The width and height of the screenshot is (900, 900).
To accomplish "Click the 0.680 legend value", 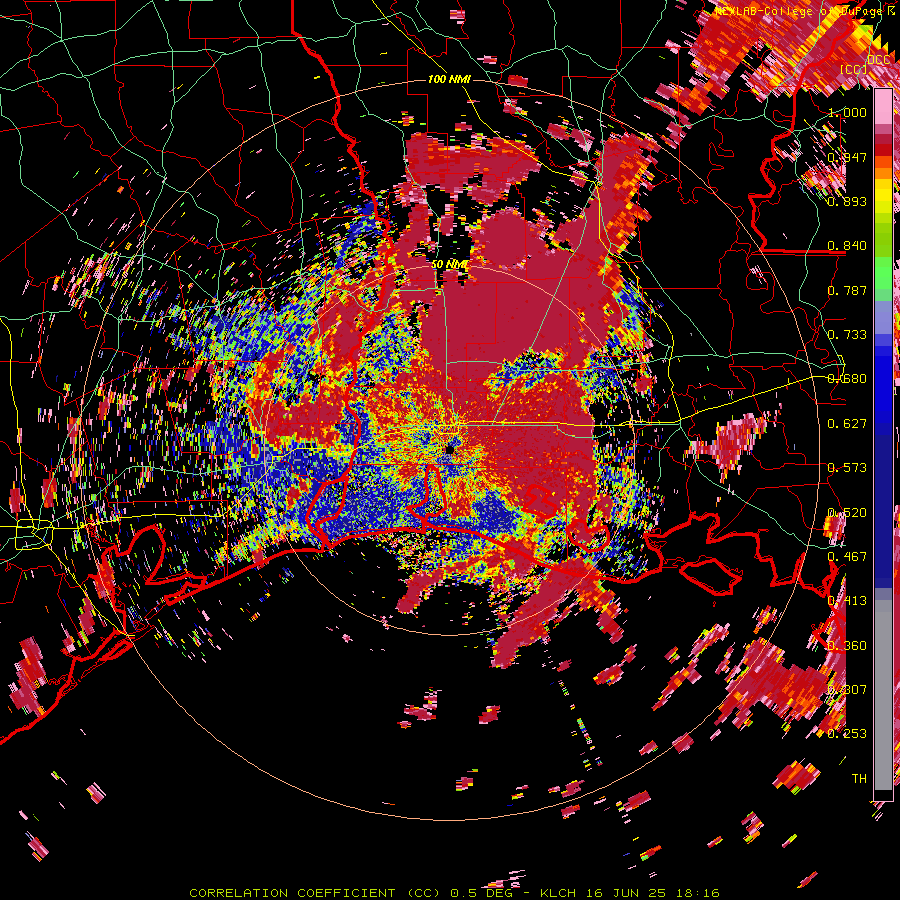I will pos(847,378).
